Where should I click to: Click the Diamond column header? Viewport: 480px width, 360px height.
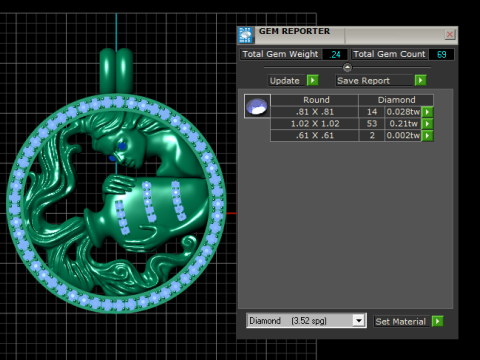(396, 100)
